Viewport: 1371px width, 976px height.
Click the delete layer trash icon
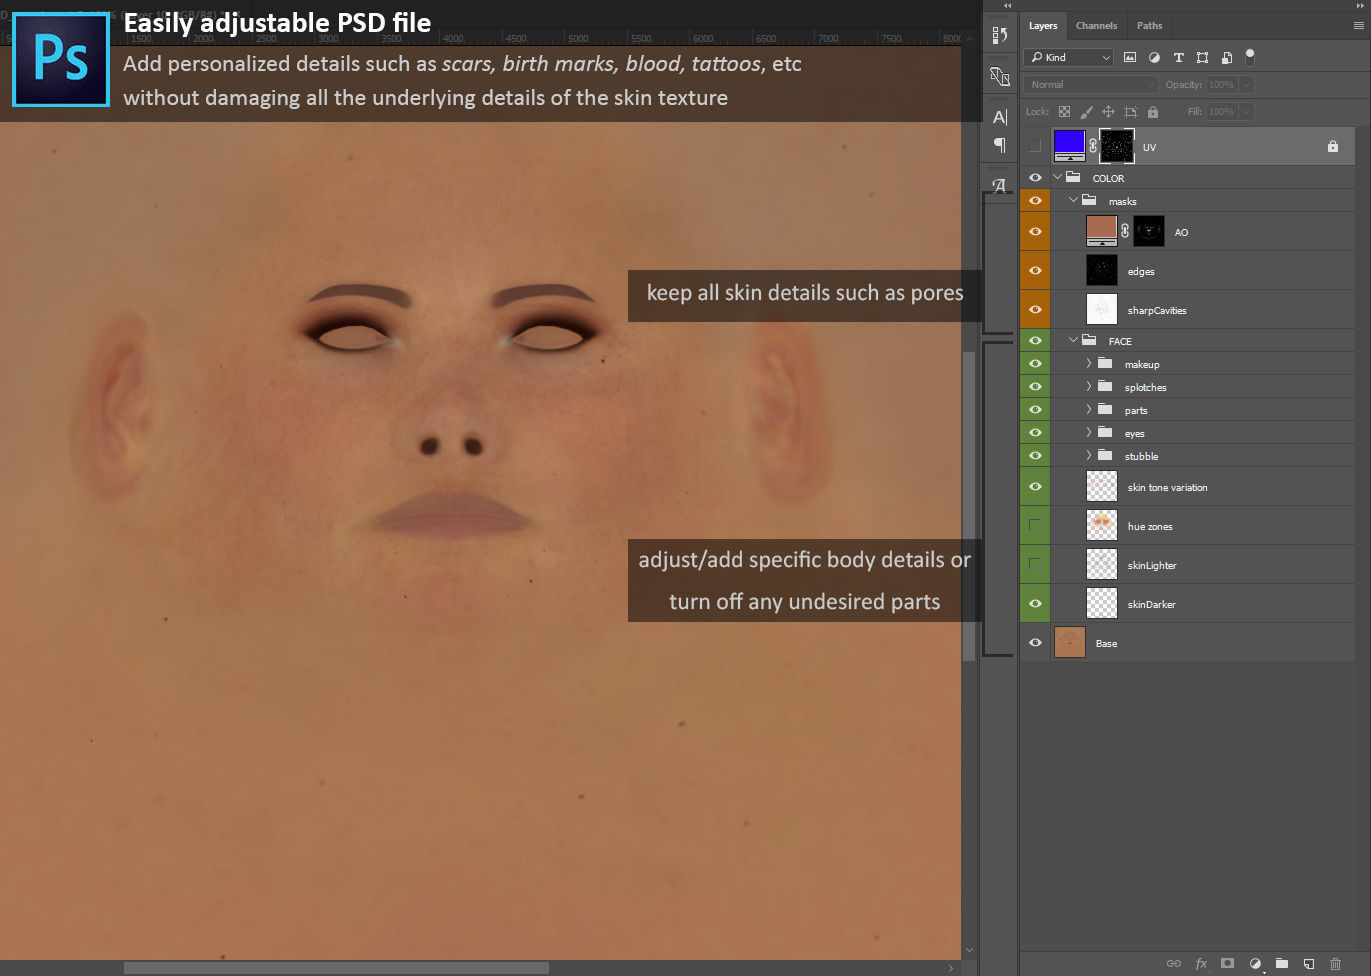coord(1335,964)
